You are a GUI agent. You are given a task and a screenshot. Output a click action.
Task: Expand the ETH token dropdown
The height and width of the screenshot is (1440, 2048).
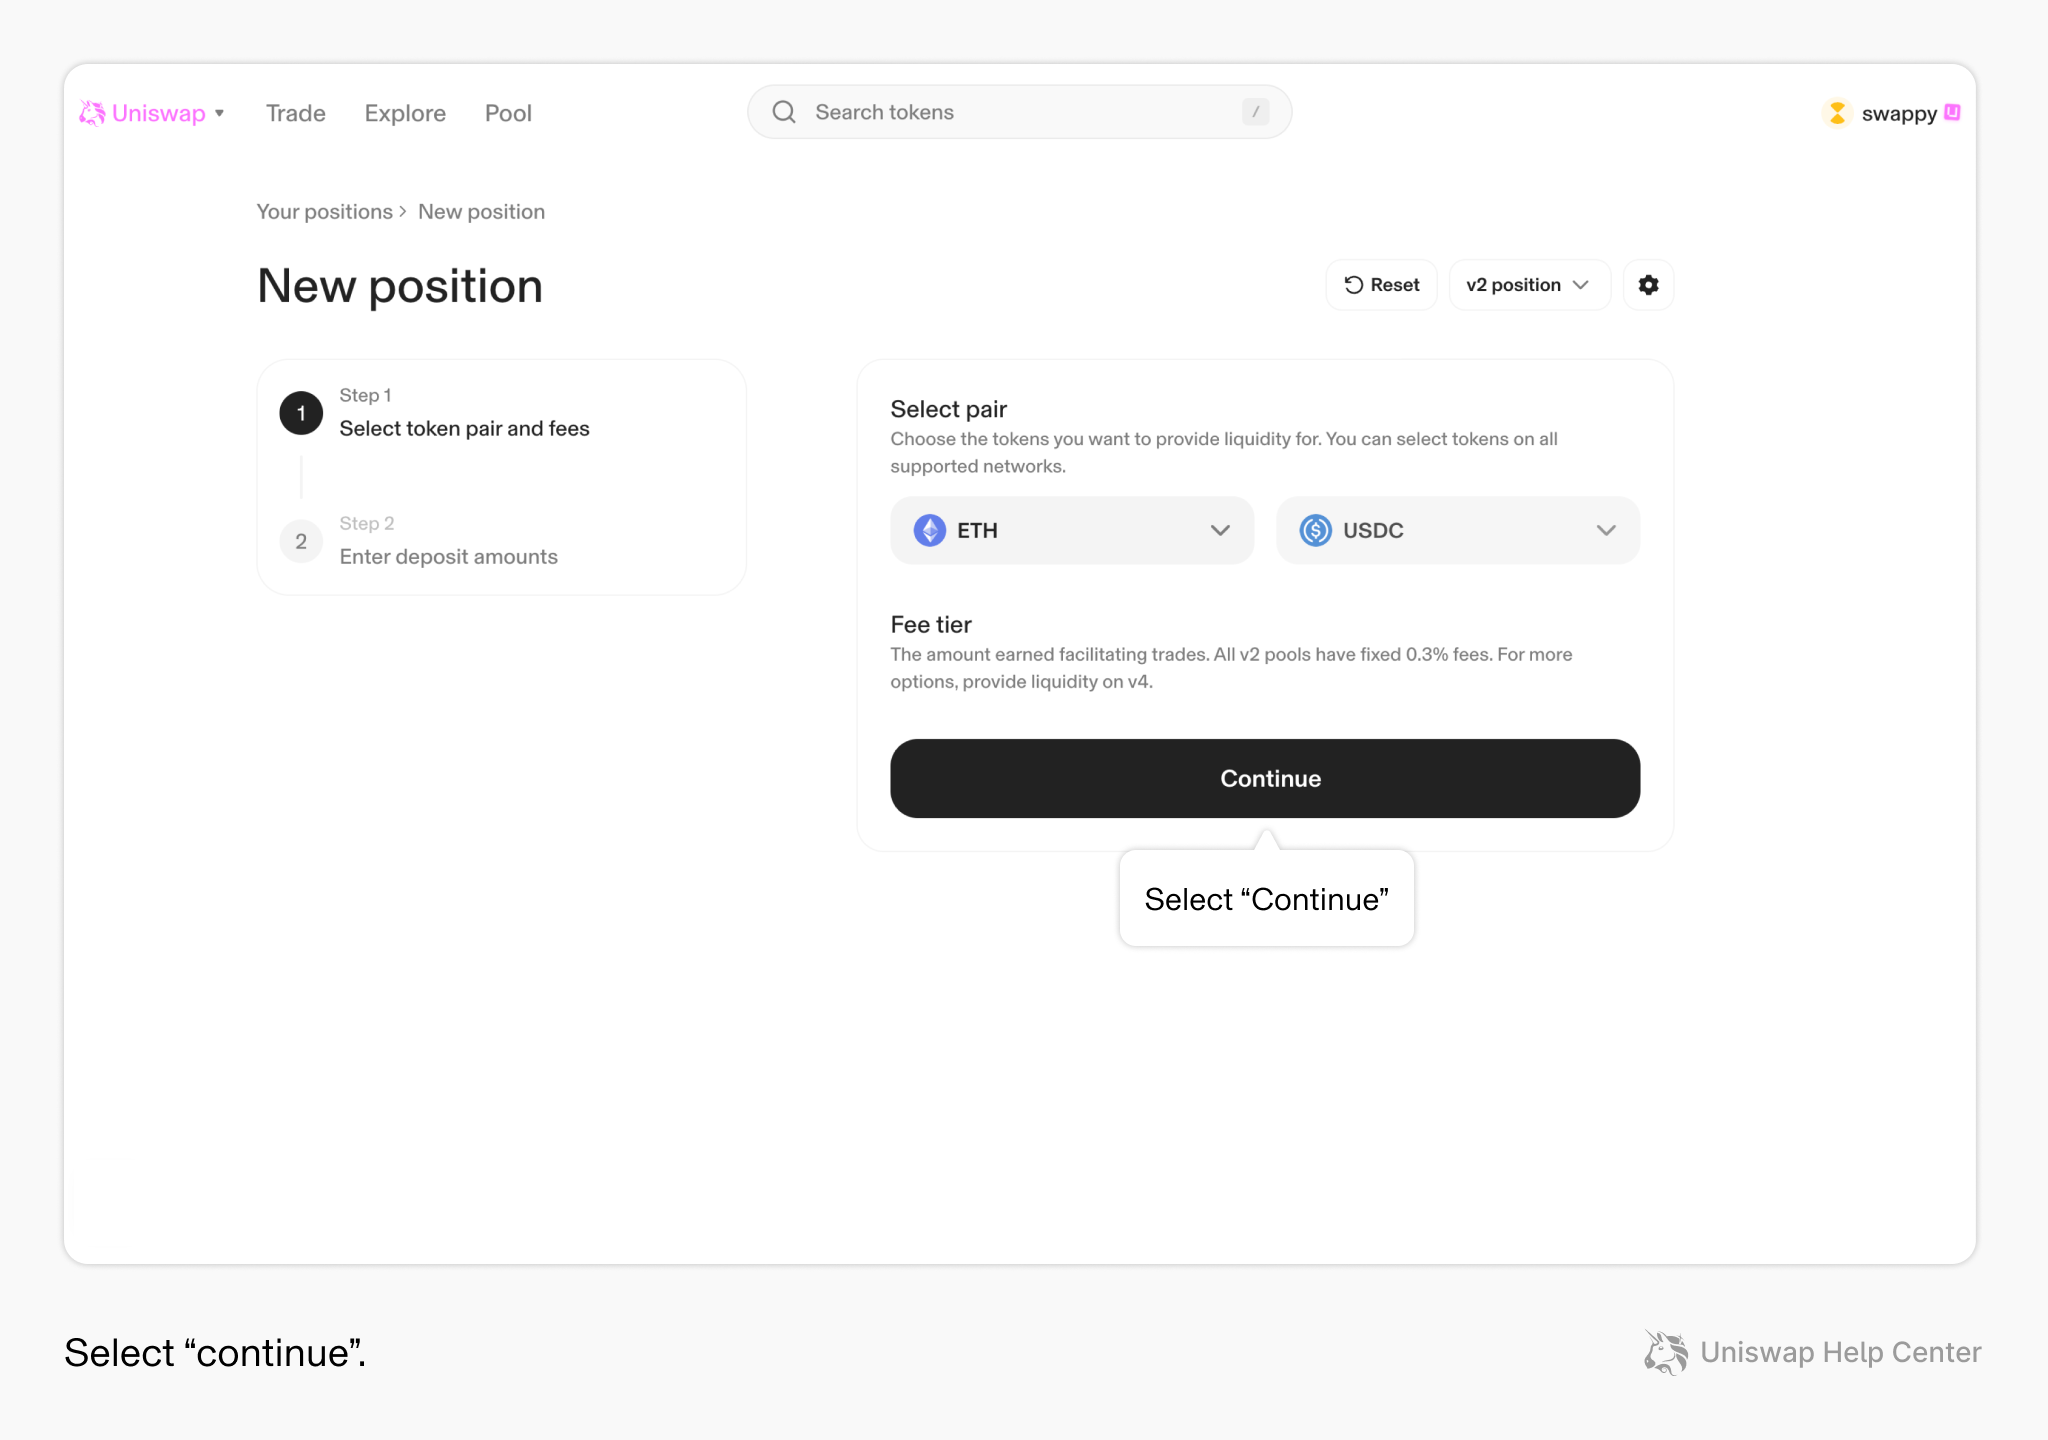point(1072,530)
